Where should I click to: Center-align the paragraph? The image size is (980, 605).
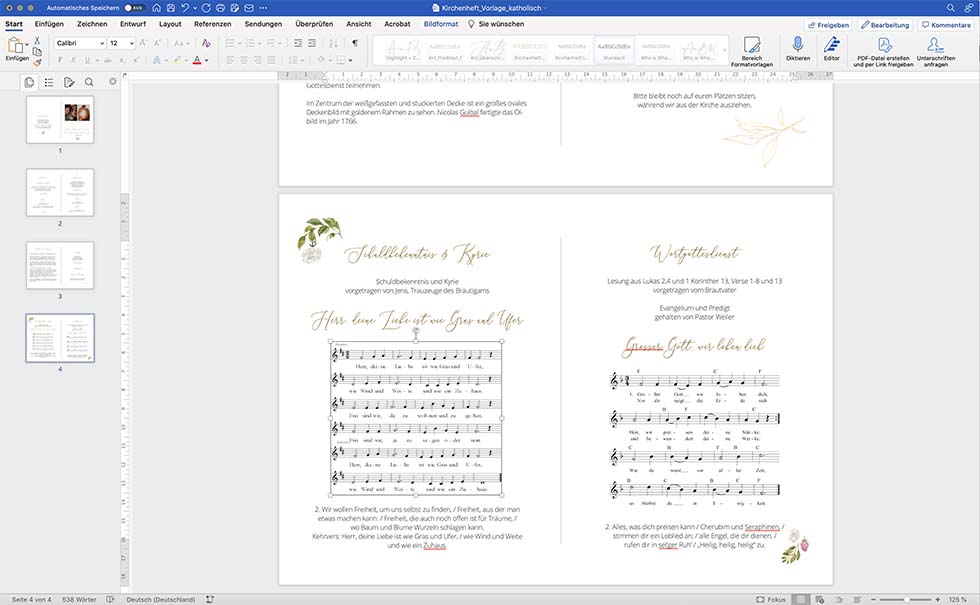(x=244, y=60)
